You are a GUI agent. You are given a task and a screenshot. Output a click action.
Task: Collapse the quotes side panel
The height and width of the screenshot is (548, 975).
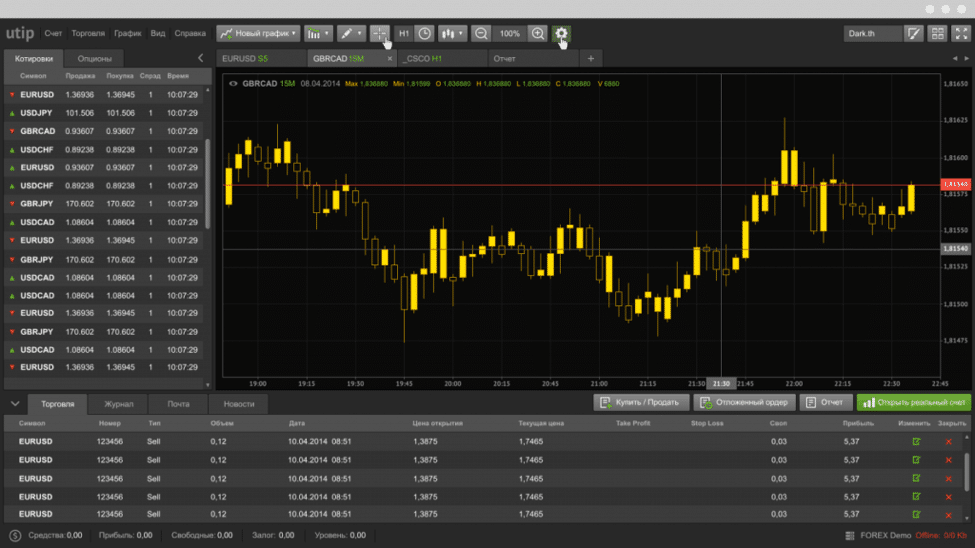coord(200,58)
